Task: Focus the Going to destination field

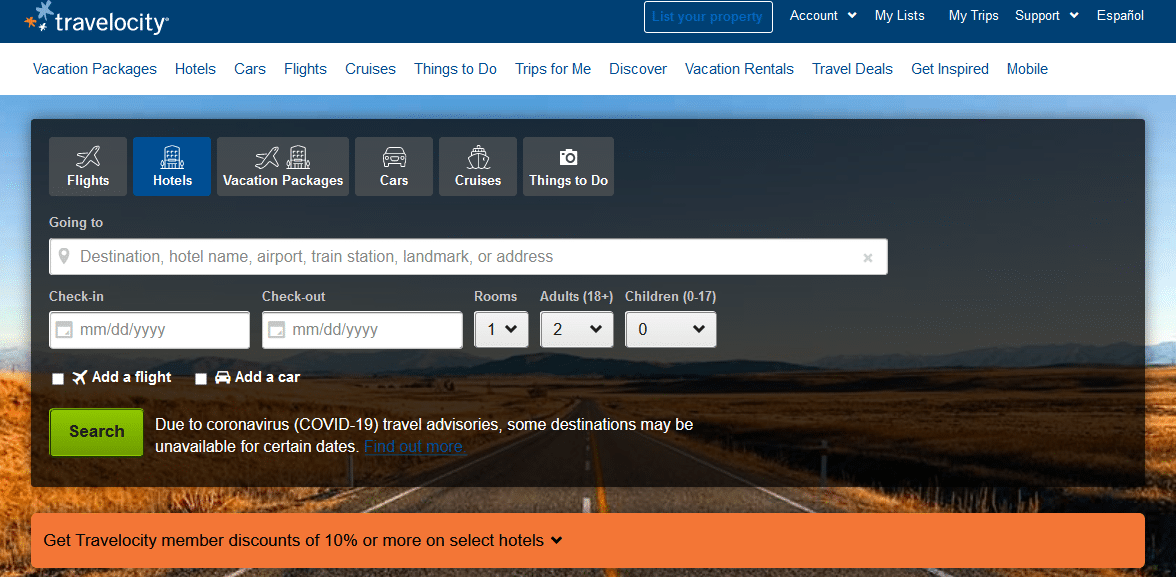Action: click(468, 257)
